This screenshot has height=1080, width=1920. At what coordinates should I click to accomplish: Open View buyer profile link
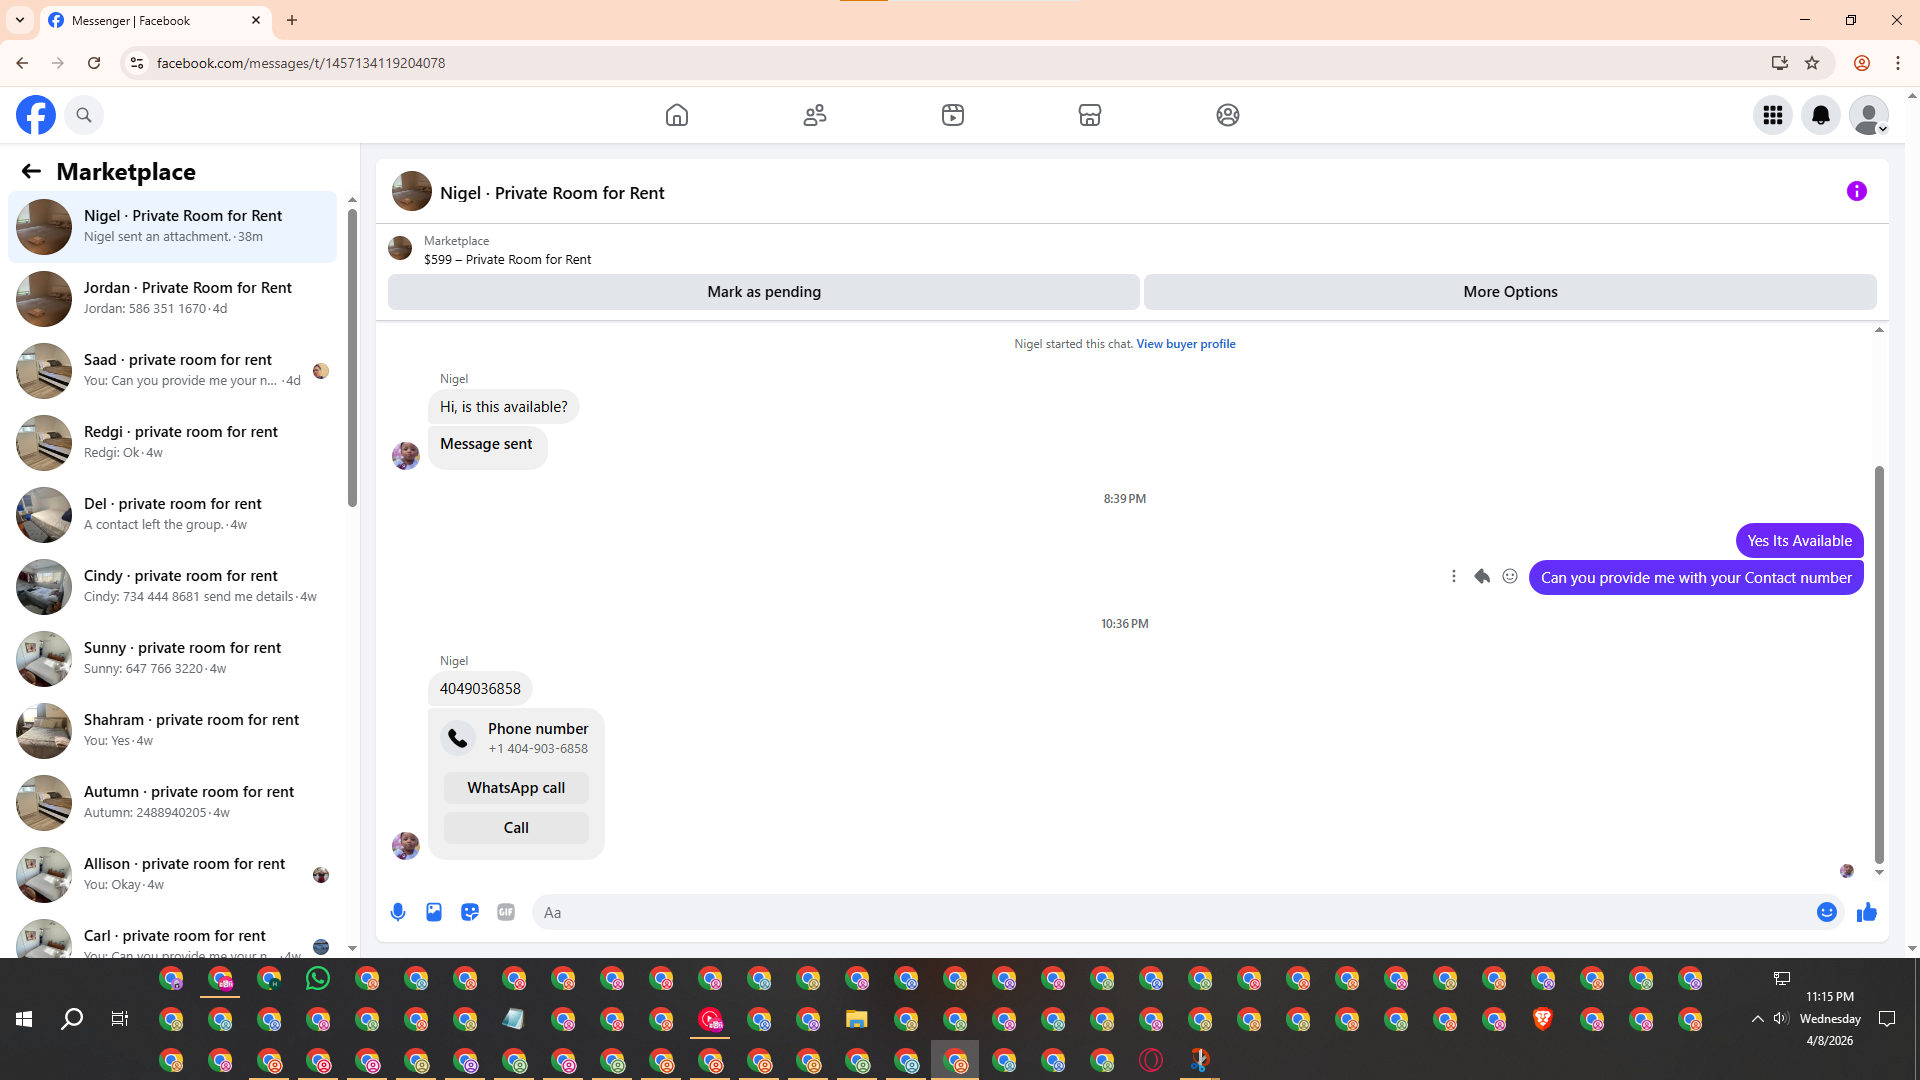1185,344
